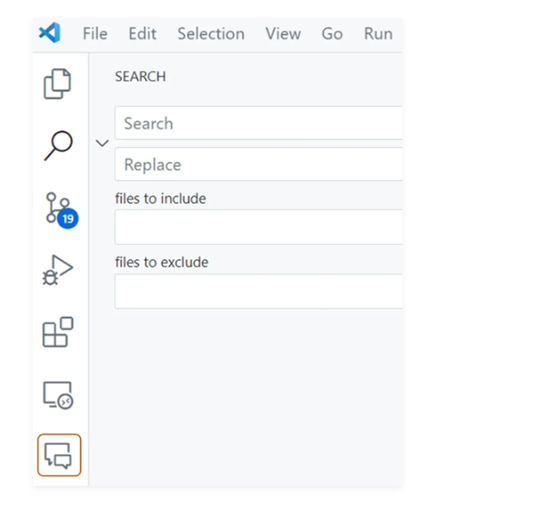Open the Run menu

(x=378, y=34)
